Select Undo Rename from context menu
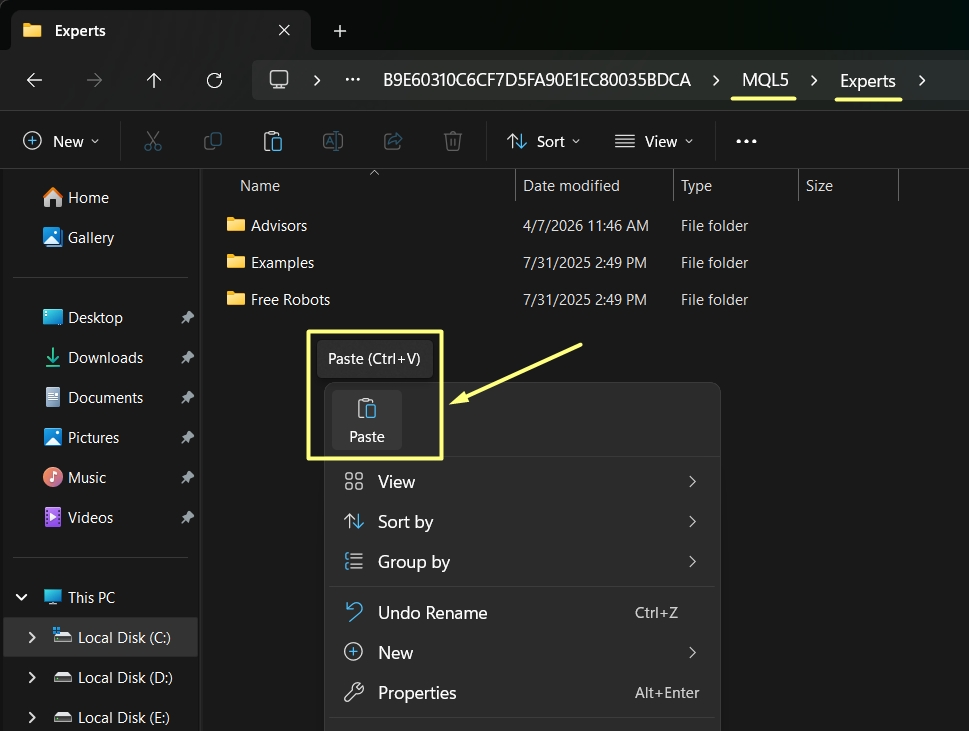 point(432,613)
